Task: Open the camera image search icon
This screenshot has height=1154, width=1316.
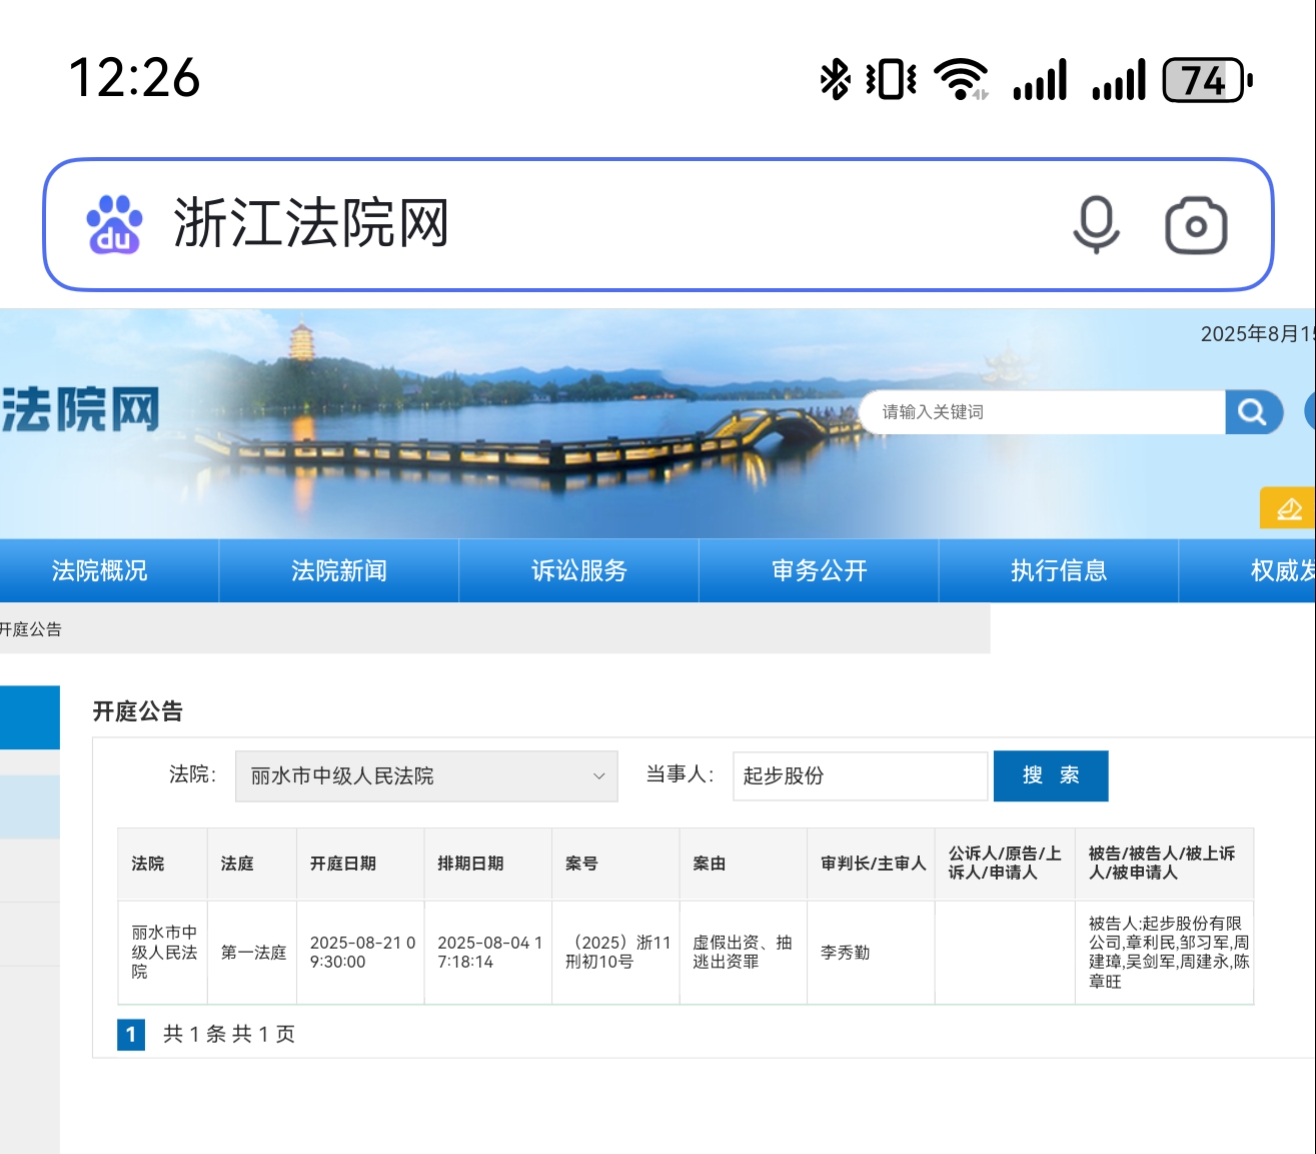Action: 1196,225
